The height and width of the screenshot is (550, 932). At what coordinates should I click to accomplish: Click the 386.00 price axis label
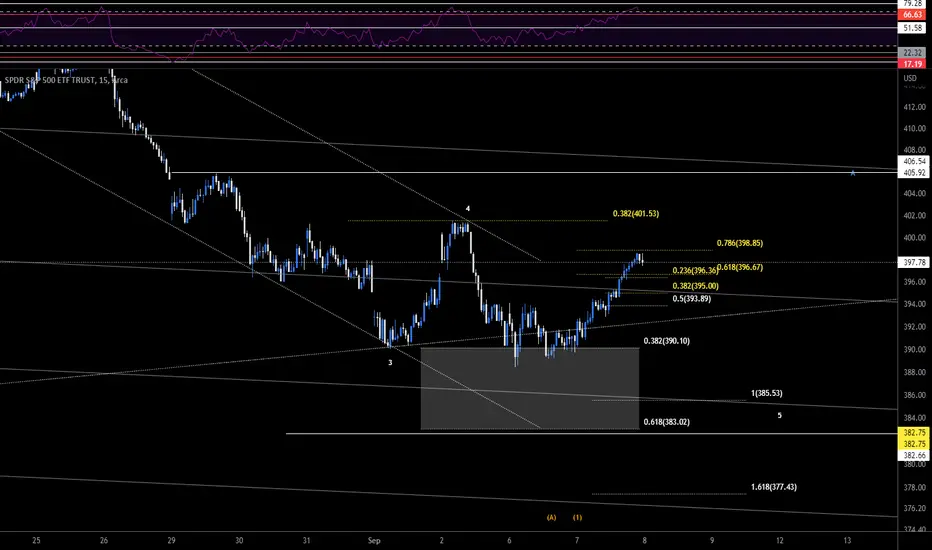(x=914, y=395)
